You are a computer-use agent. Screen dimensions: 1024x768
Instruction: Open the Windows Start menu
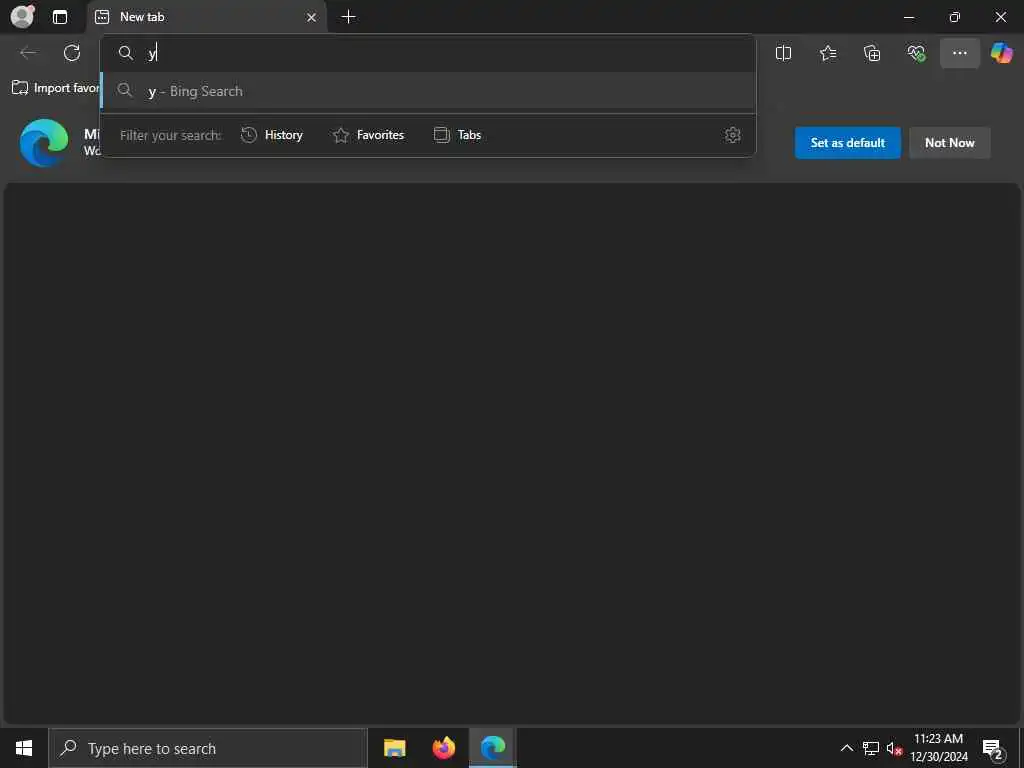click(24, 748)
